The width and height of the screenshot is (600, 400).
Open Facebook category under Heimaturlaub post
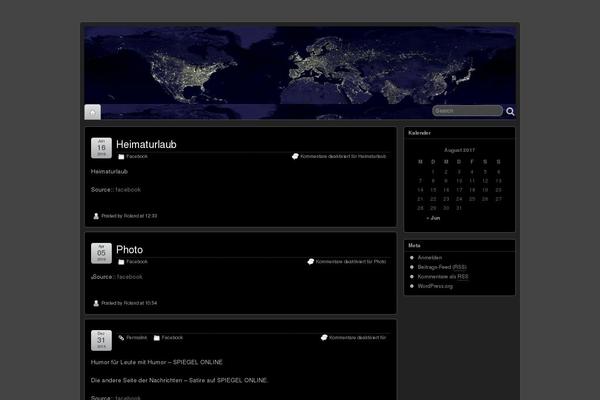tap(137, 157)
